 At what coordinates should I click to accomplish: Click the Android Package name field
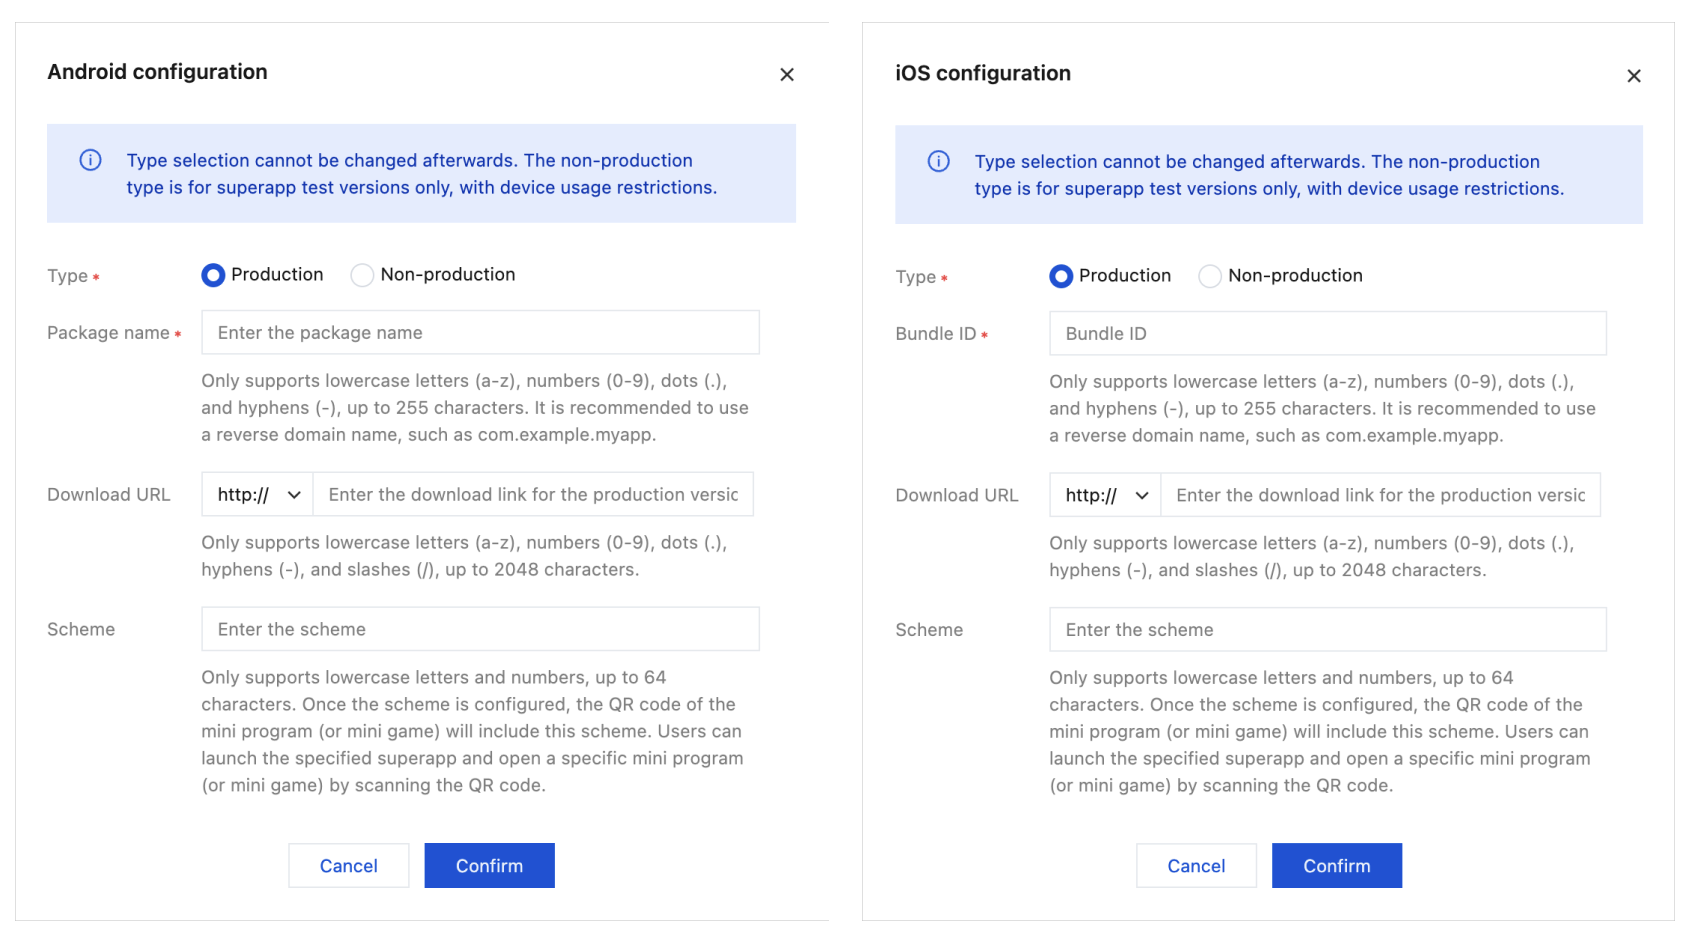coord(480,333)
